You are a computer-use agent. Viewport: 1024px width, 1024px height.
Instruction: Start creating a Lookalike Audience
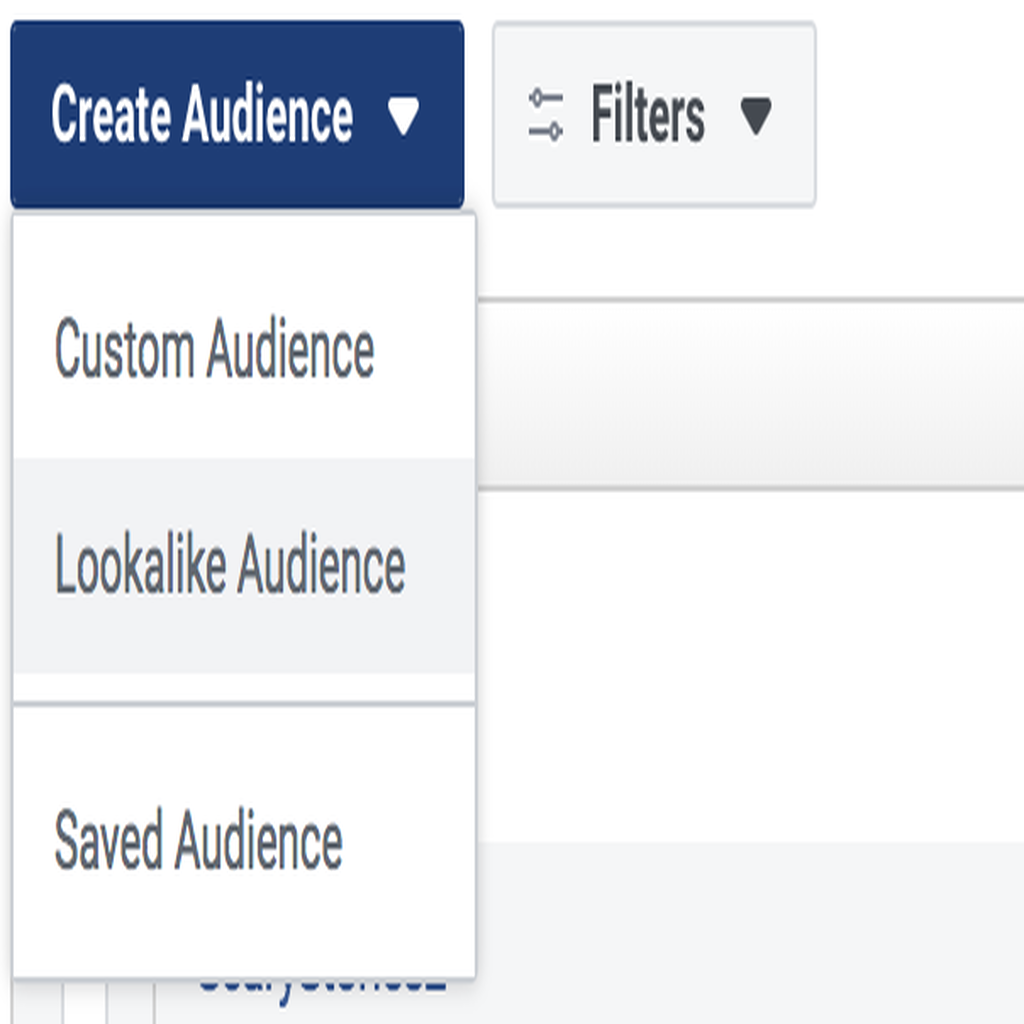(244, 565)
